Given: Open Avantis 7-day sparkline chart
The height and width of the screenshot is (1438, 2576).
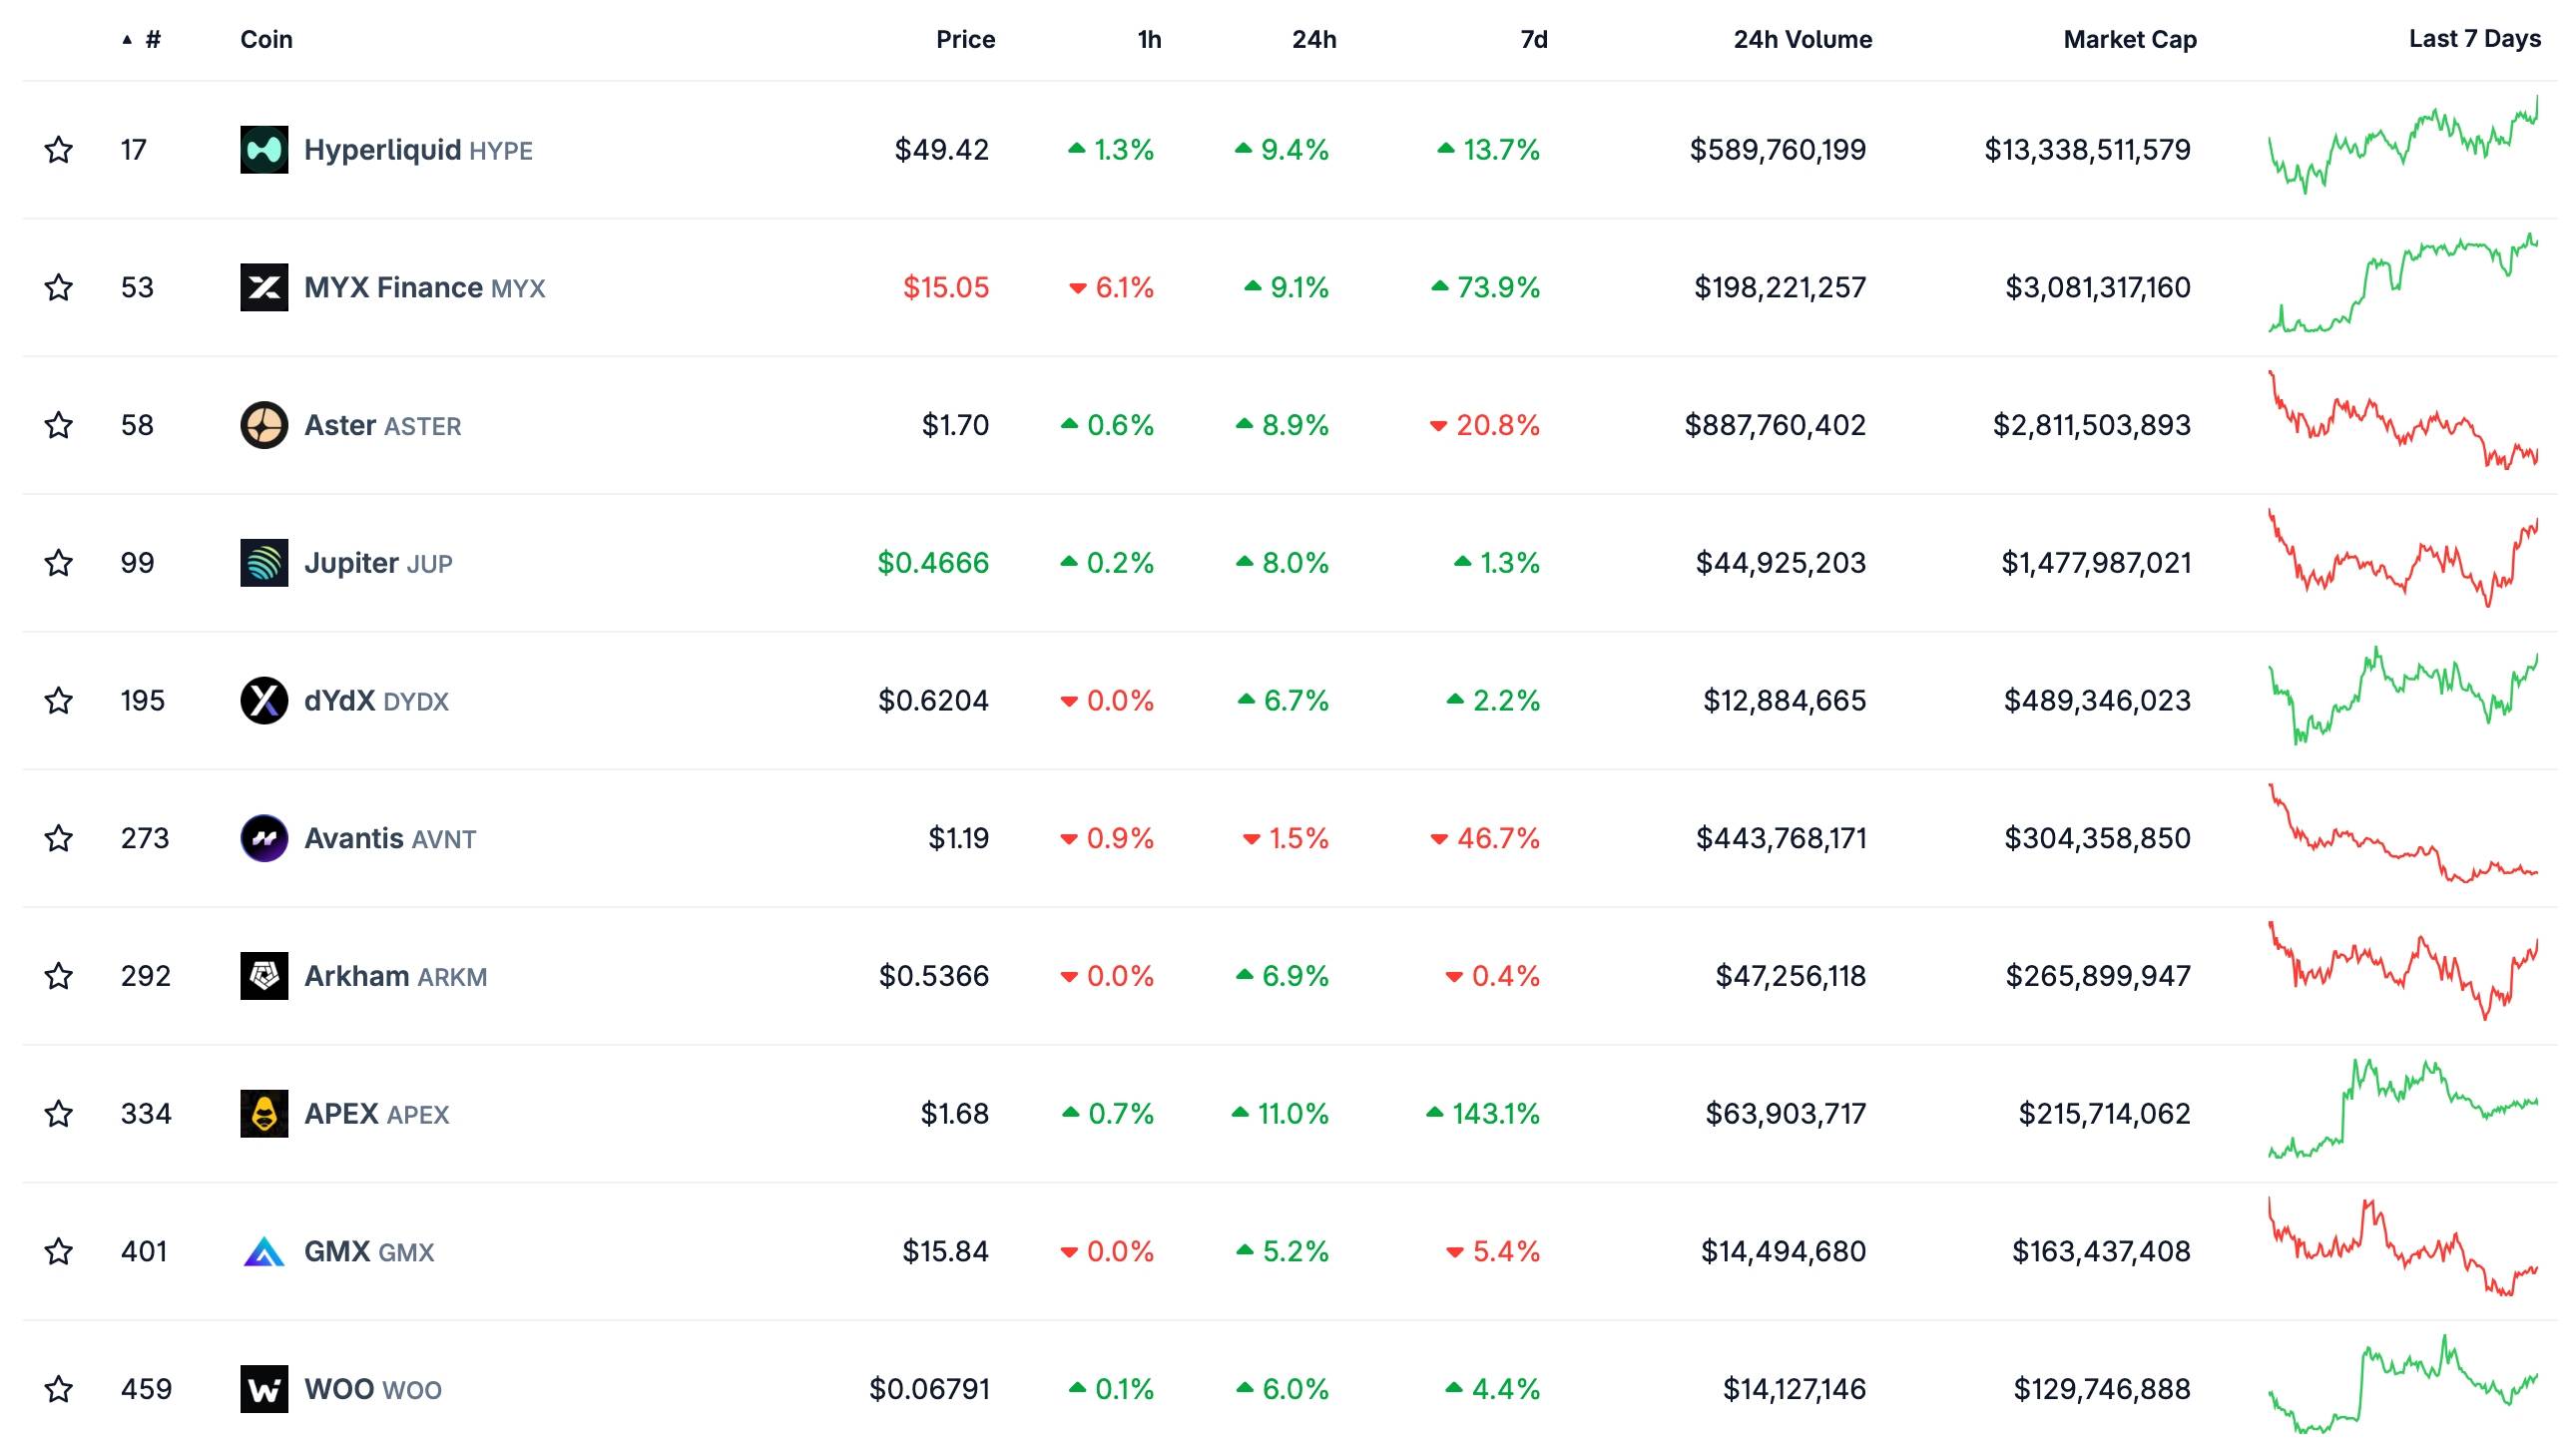Looking at the screenshot, I should [x=2402, y=836].
